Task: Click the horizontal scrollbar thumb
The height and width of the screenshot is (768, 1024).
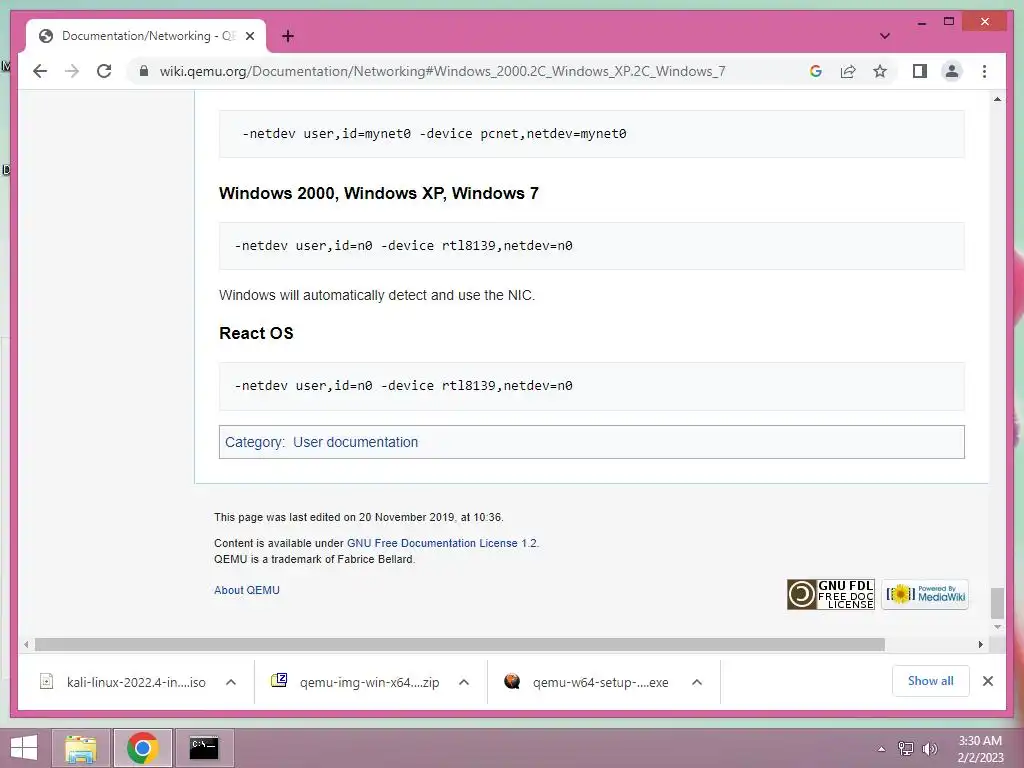Action: point(460,645)
